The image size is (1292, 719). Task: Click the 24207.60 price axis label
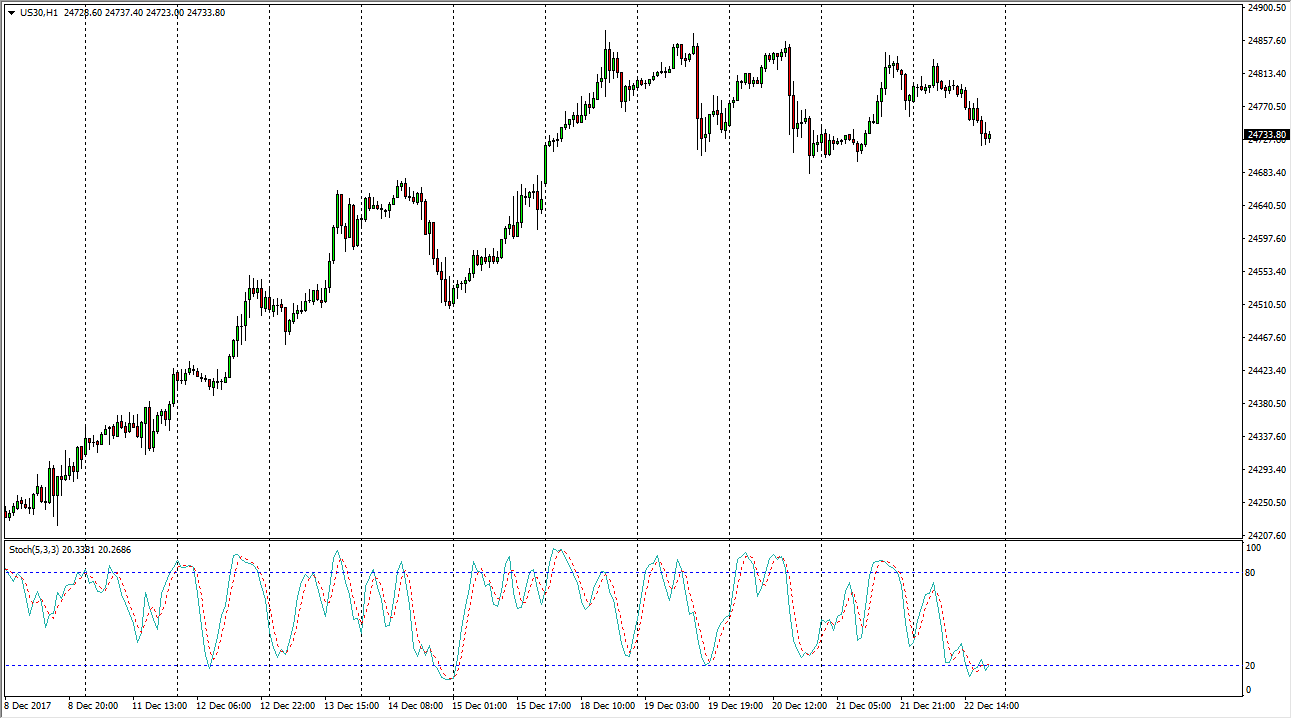pyautogui.click(x=1265, y=536)
